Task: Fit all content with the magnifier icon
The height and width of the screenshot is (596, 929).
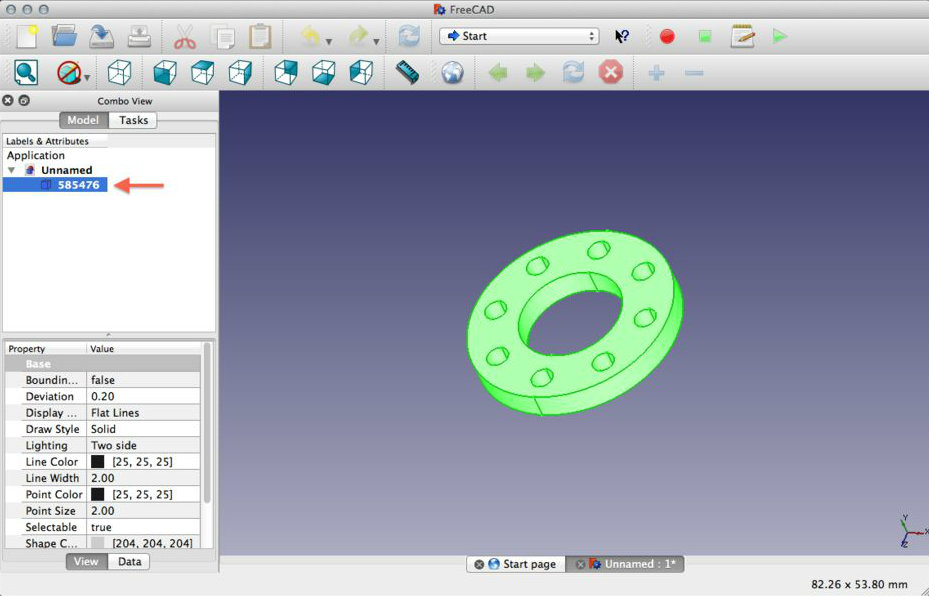Action: [x=27, y=73]
